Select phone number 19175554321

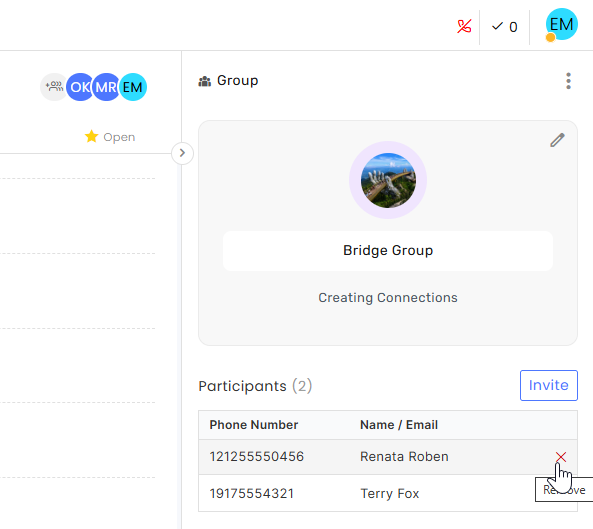[252, 493]
